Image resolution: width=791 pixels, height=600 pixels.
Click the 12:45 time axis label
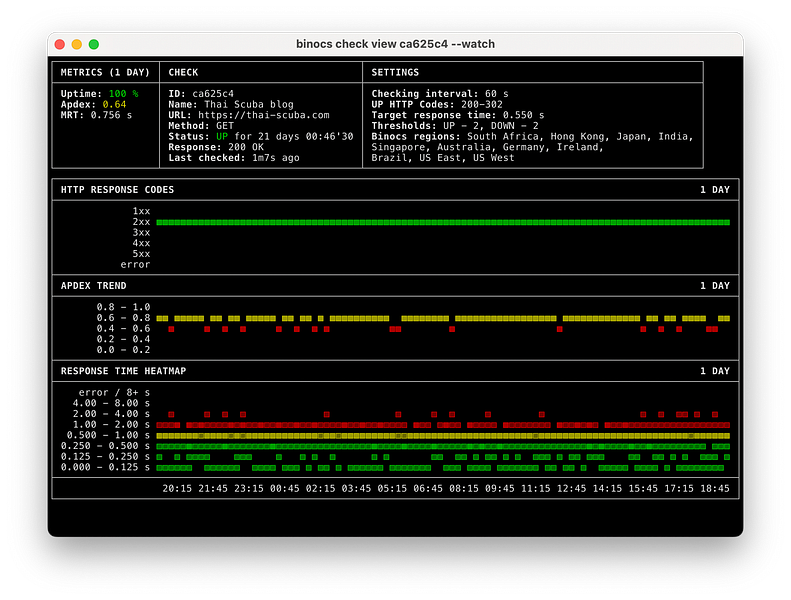coord(571,488)
